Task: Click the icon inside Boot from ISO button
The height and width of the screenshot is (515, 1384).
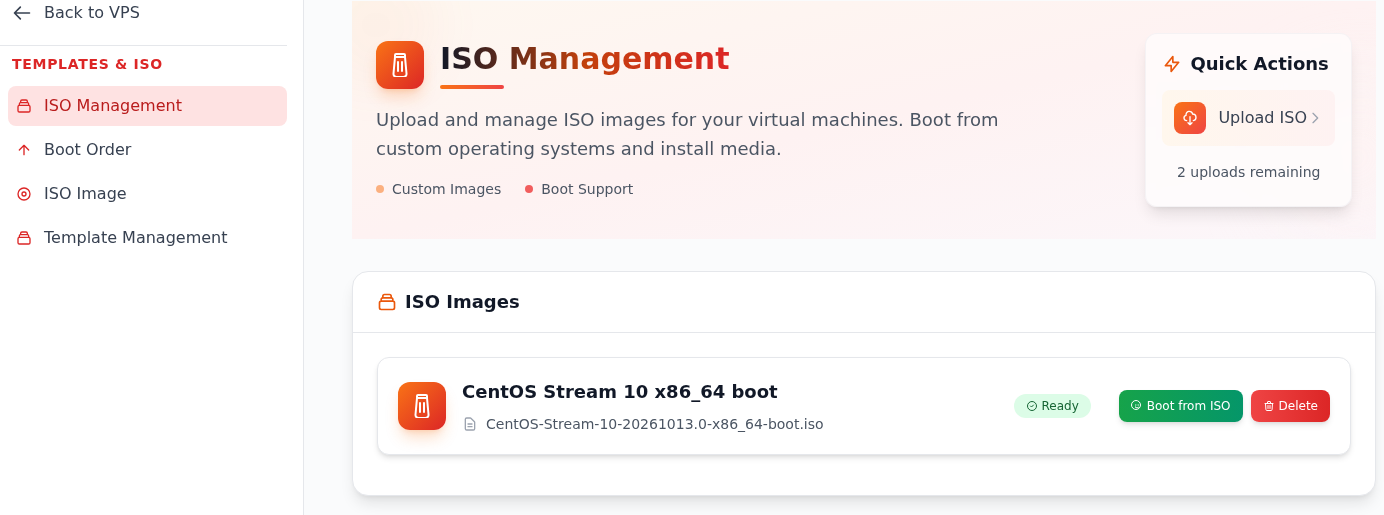Action: [1136, 406]
